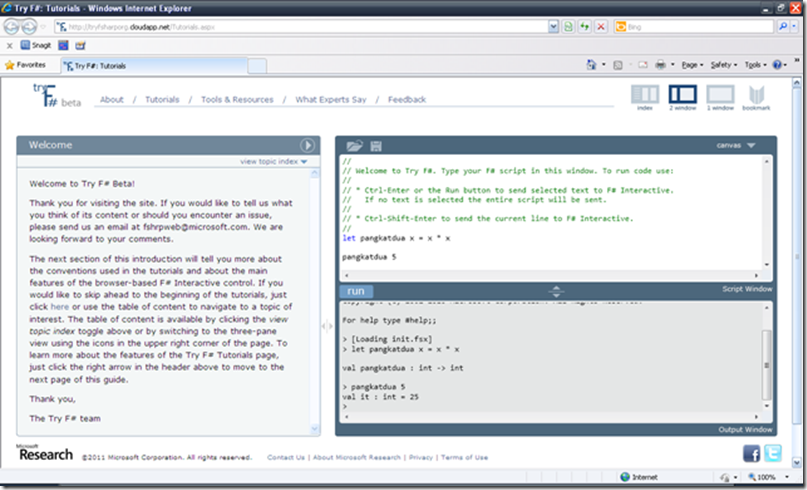The image size is (807, 490).
Task: Click Microsoft Research logo
Action: (x=44, y=453)
